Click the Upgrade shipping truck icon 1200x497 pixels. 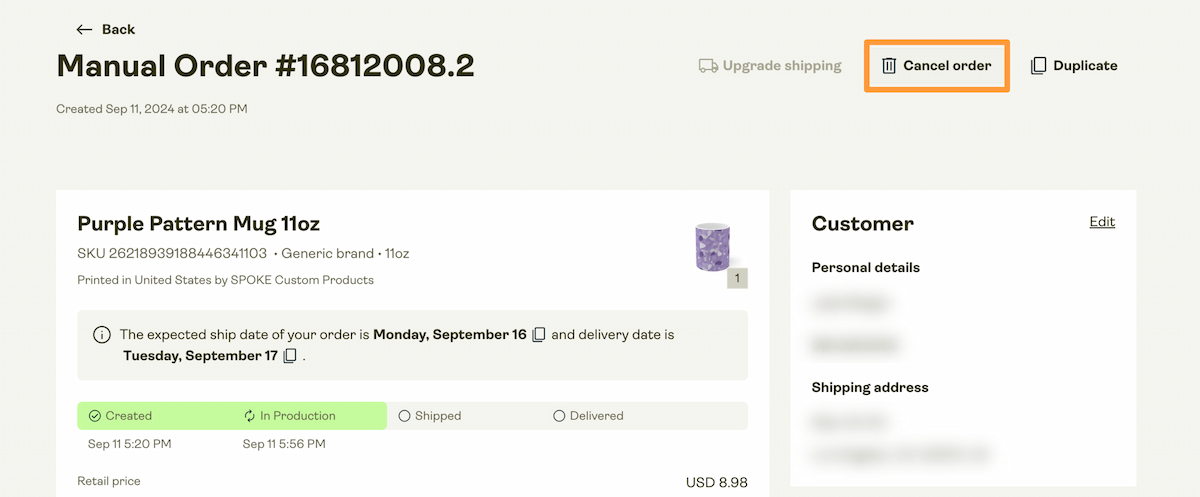coord(708,66)
